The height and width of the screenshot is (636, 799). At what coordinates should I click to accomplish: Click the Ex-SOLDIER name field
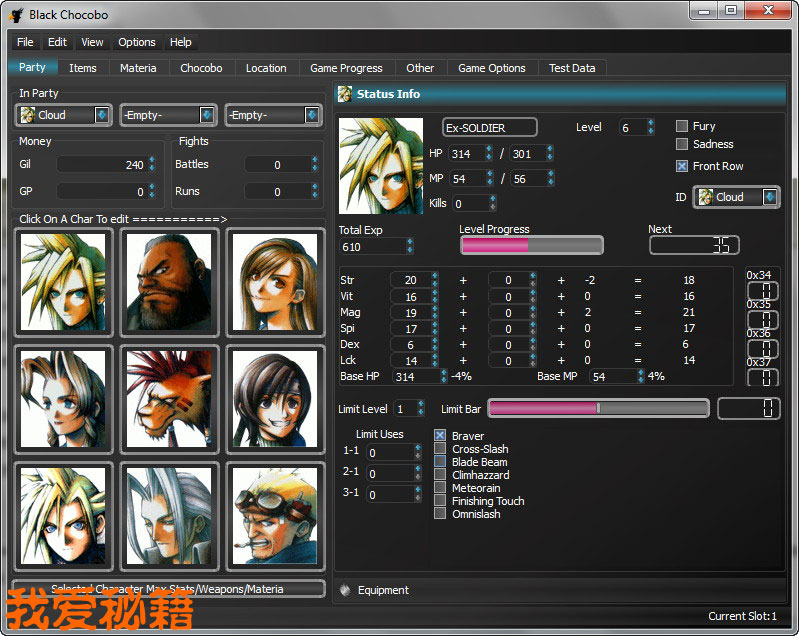[x=490, y=128]
